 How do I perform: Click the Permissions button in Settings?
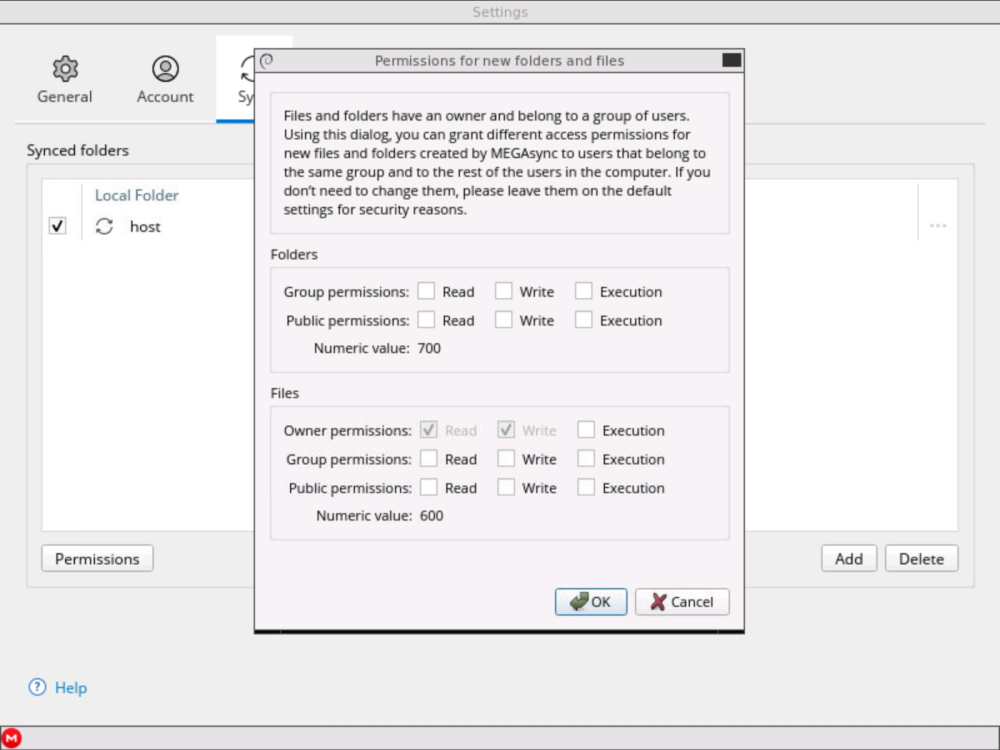97,558
